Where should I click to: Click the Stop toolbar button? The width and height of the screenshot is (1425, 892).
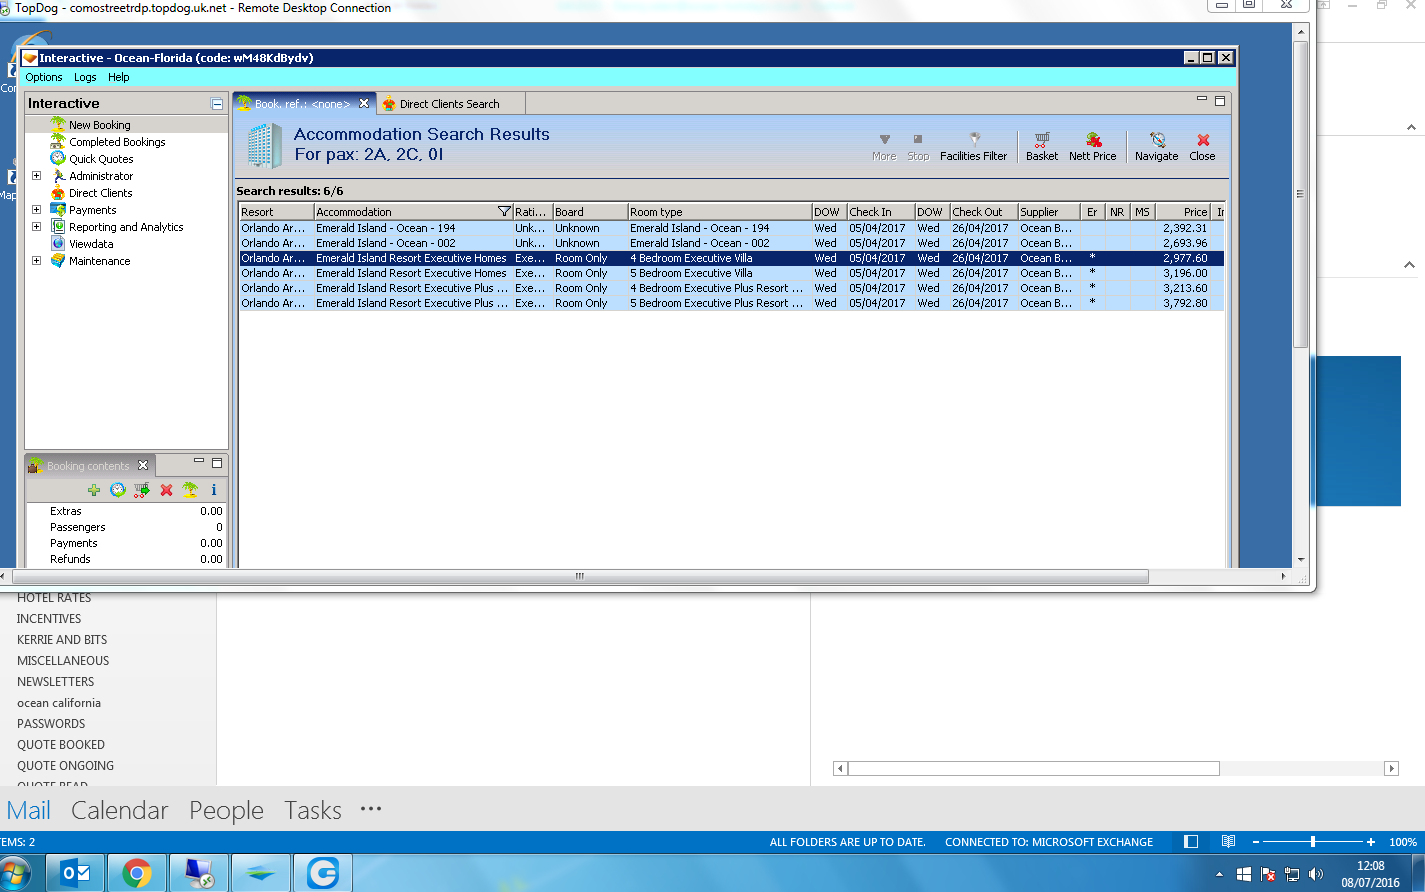[x=918, y=147]
